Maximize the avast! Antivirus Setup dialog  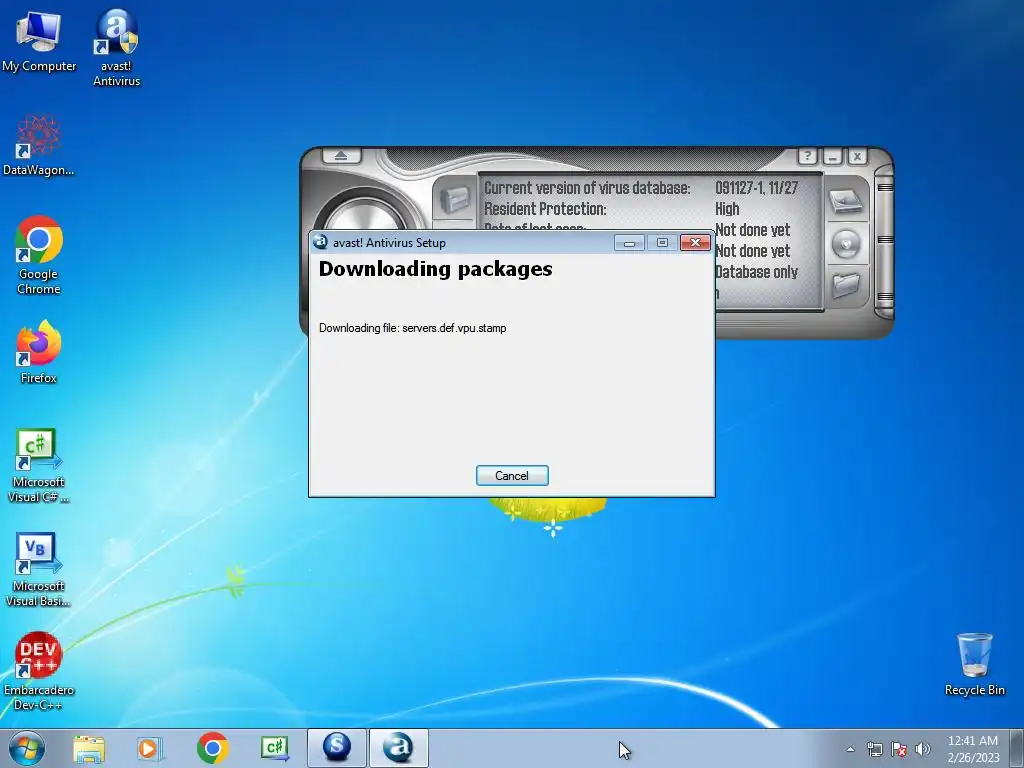[662, 243]
